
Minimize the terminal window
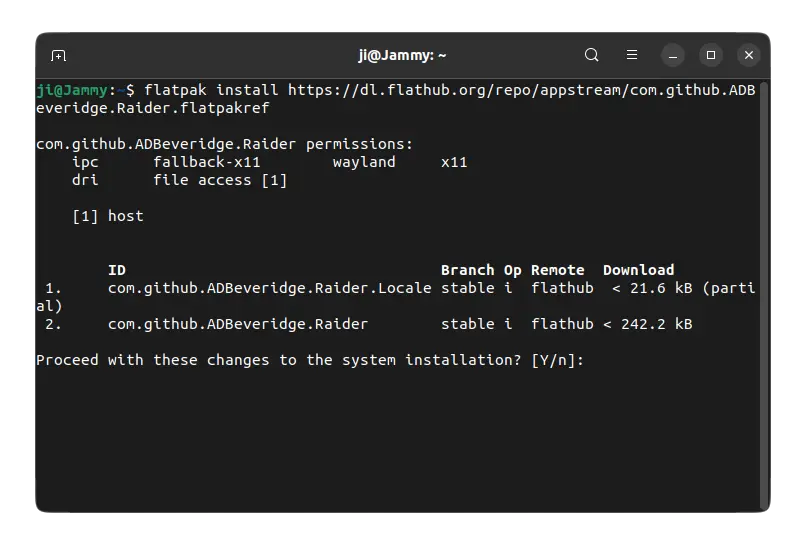(x=672, y=56)
